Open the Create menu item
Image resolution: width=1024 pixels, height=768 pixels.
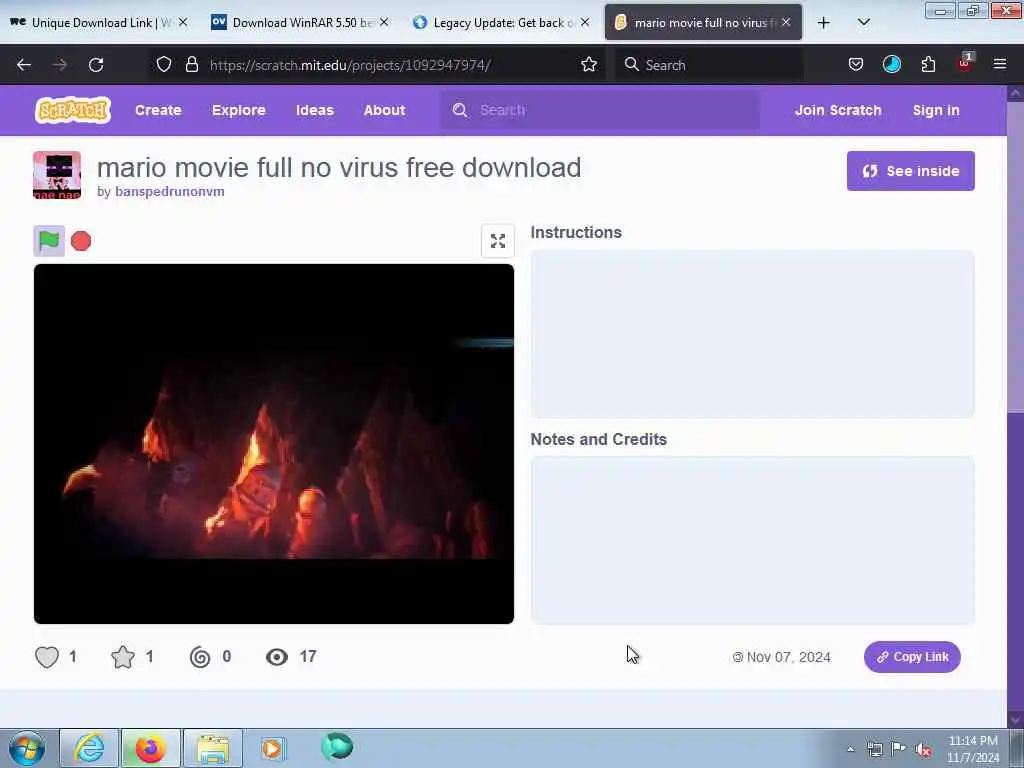(158, 110)
